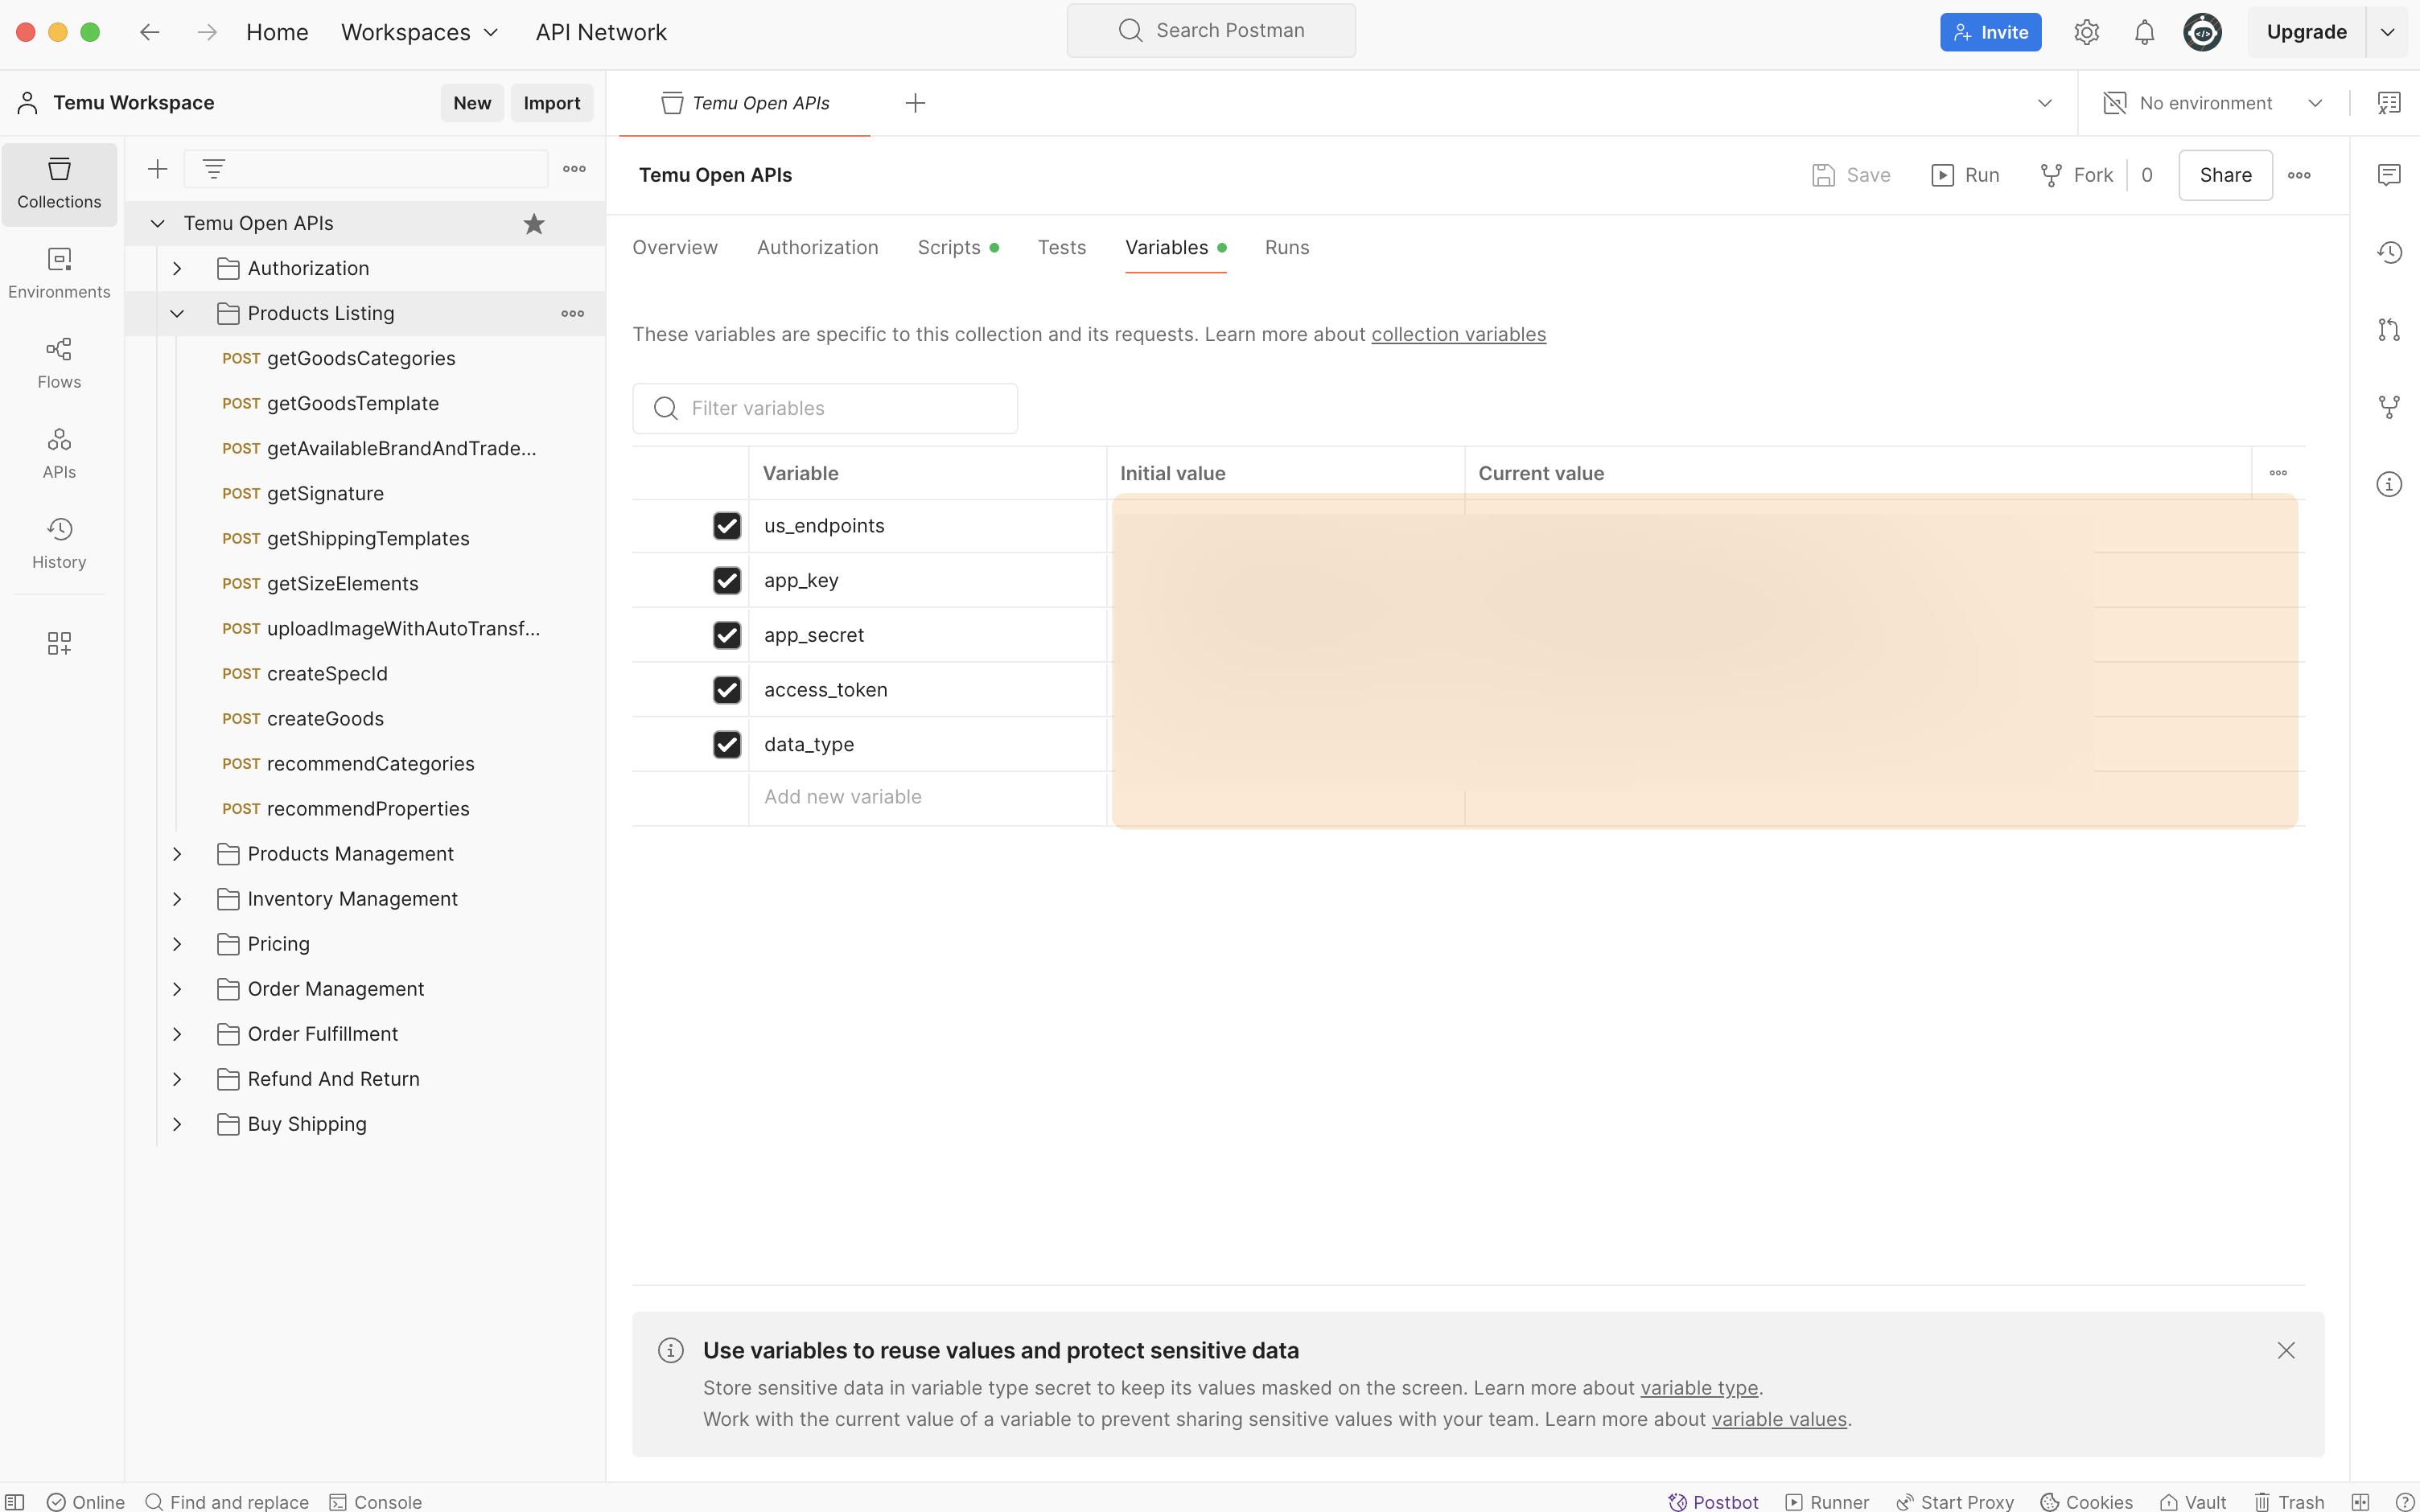The image size is (2420, 1512).
Task: Collapse the Products Listing folder
Action: [177, 314]
